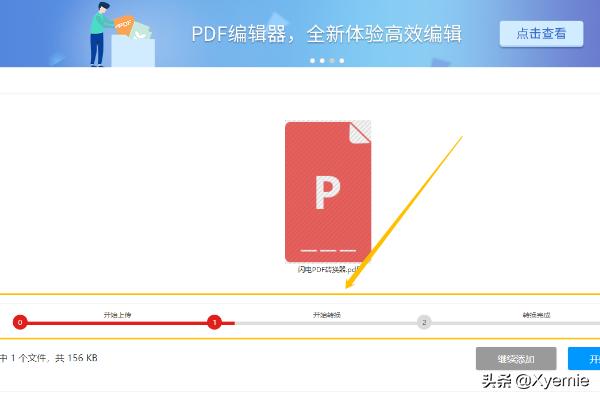Click the folded corner of the PDF icon
600x400 pixels.
click(359, 132)
